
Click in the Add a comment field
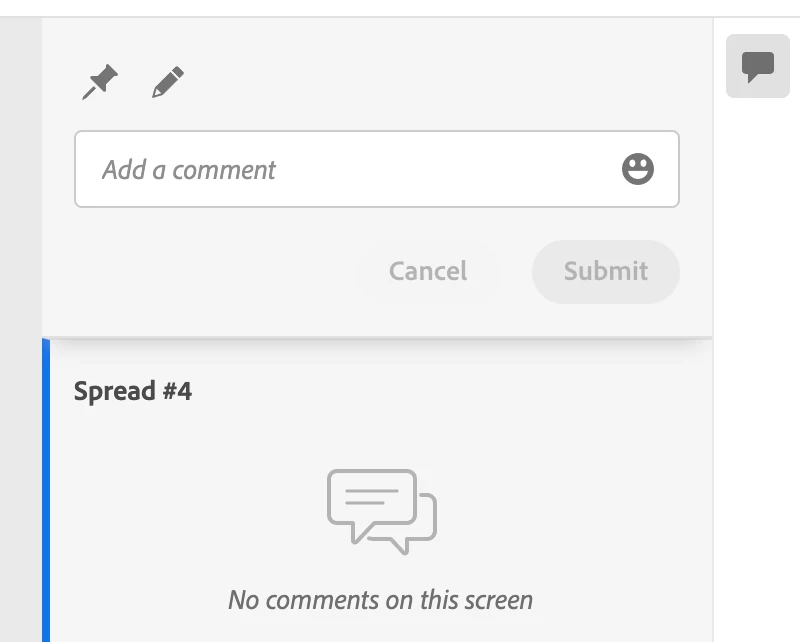point(377,169)
